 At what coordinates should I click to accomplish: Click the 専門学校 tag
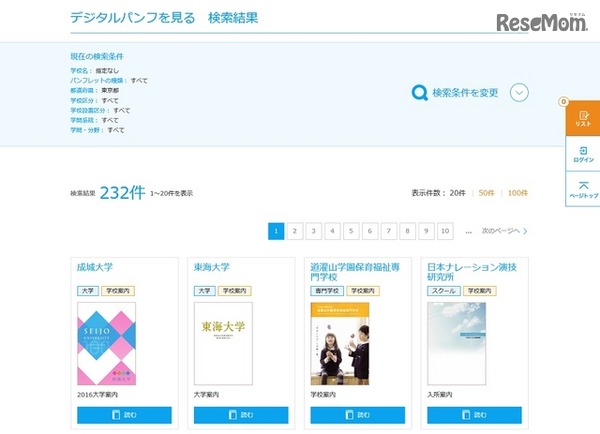click(327, 291)
